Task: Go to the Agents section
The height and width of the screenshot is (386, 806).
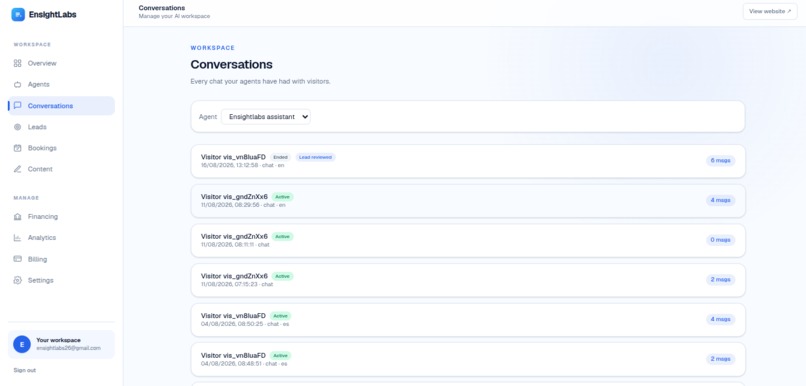Action: 61,84
